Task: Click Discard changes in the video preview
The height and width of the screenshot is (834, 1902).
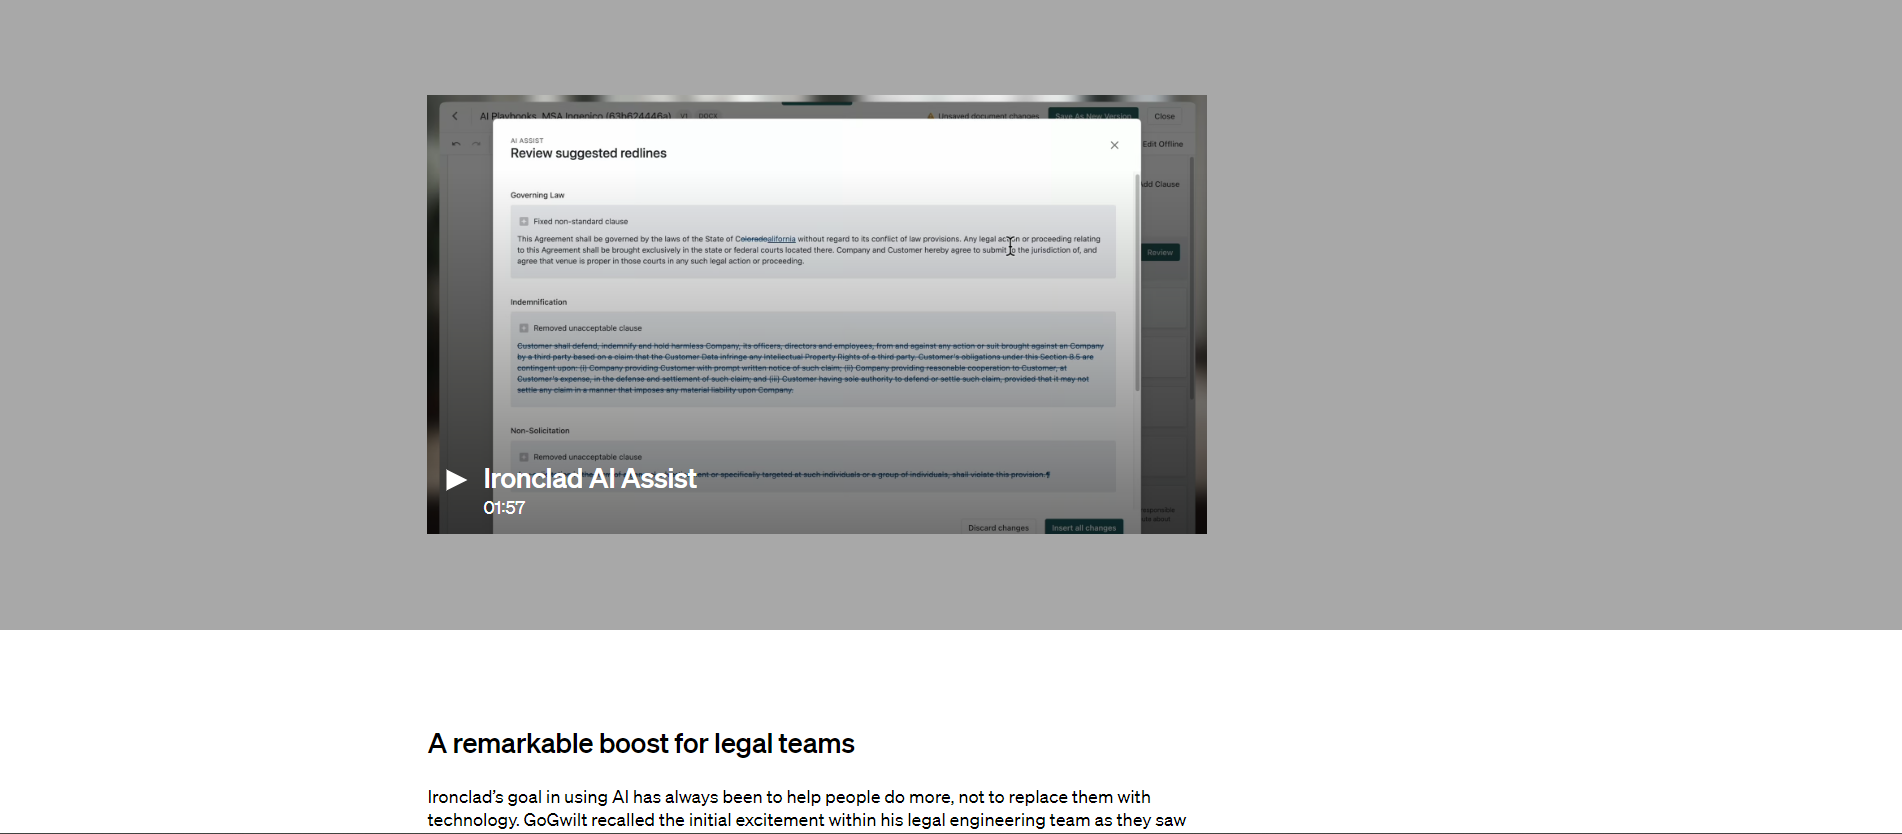Action: pyautogui.click(x=998, y=527)
